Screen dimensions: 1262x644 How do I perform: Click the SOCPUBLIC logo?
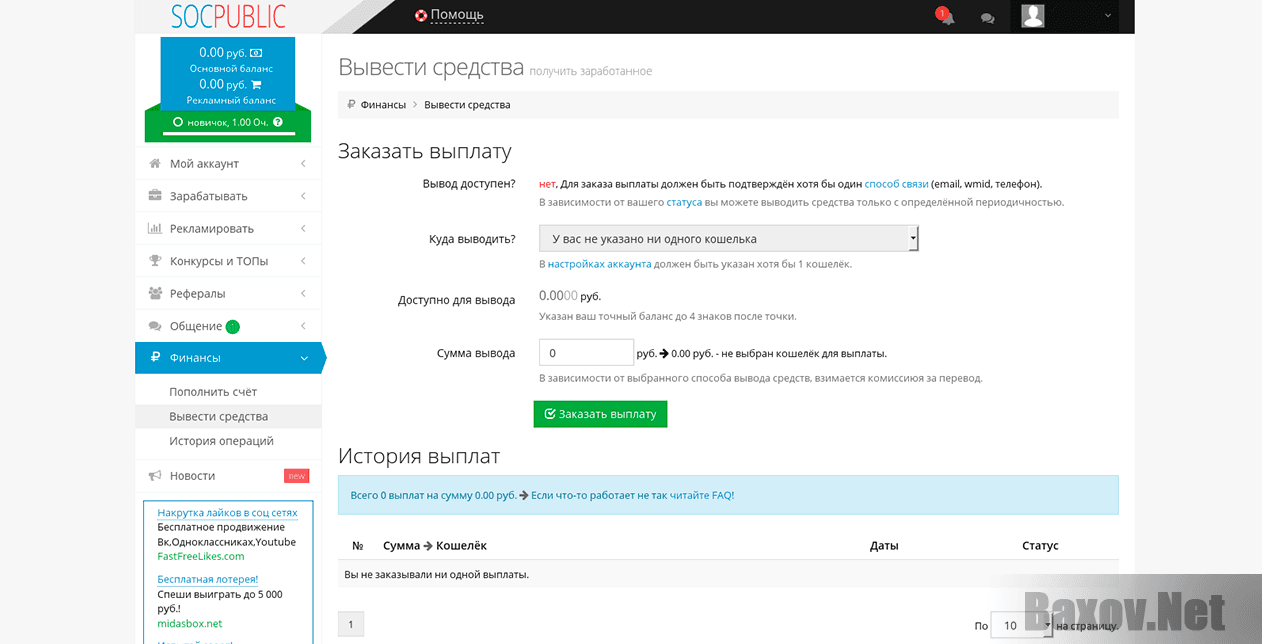[x=228, y=16]
